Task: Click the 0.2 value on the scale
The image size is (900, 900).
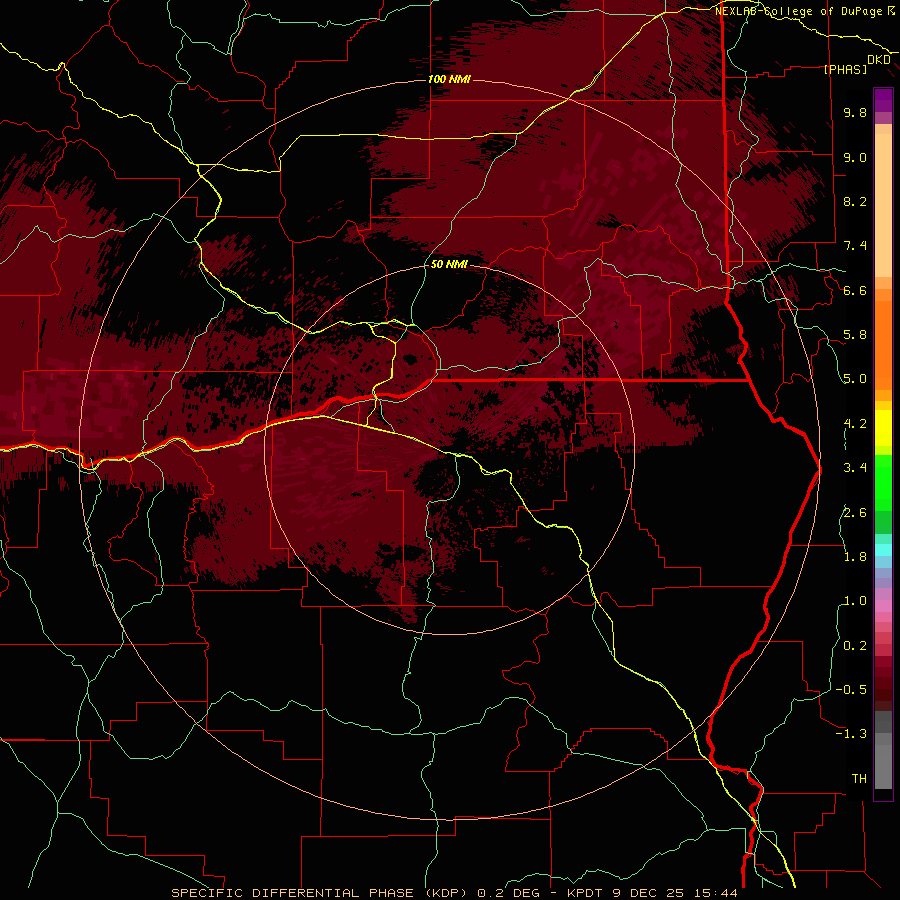Action: [855, 646]
